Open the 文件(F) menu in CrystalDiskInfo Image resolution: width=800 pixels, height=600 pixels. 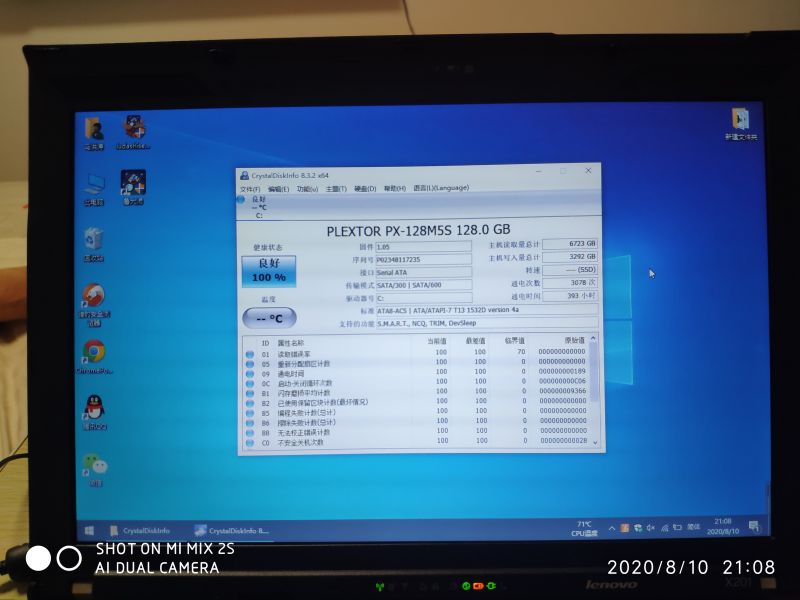[250, 189]
